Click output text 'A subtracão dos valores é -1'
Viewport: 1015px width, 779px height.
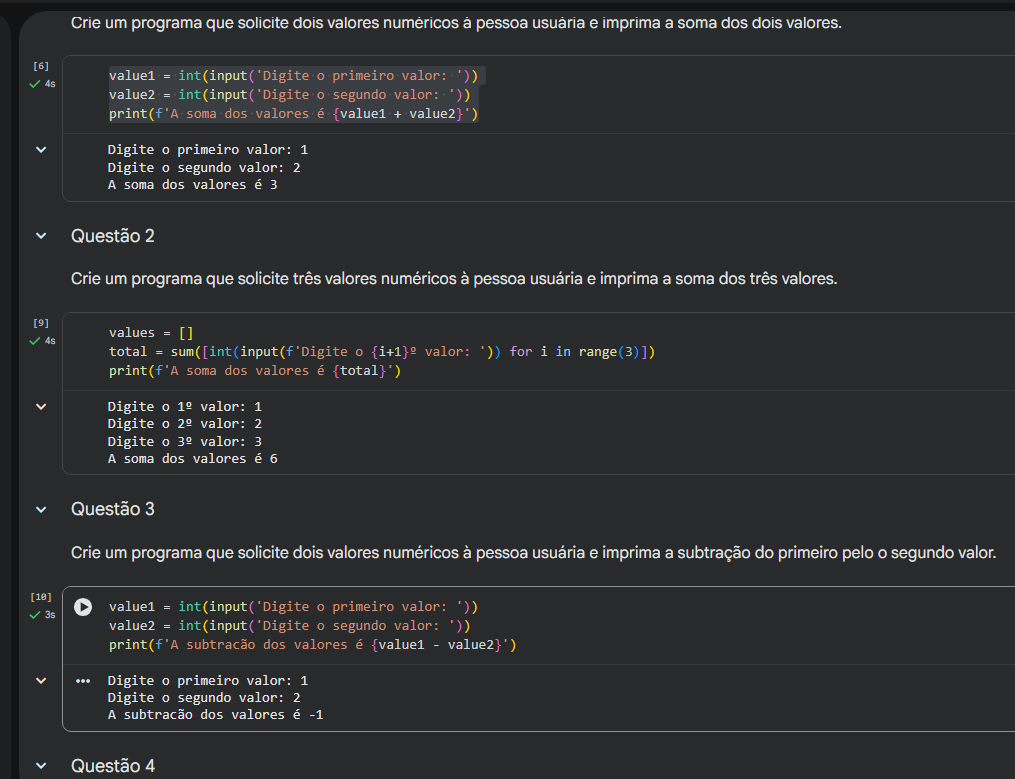[x=216, y=714]
